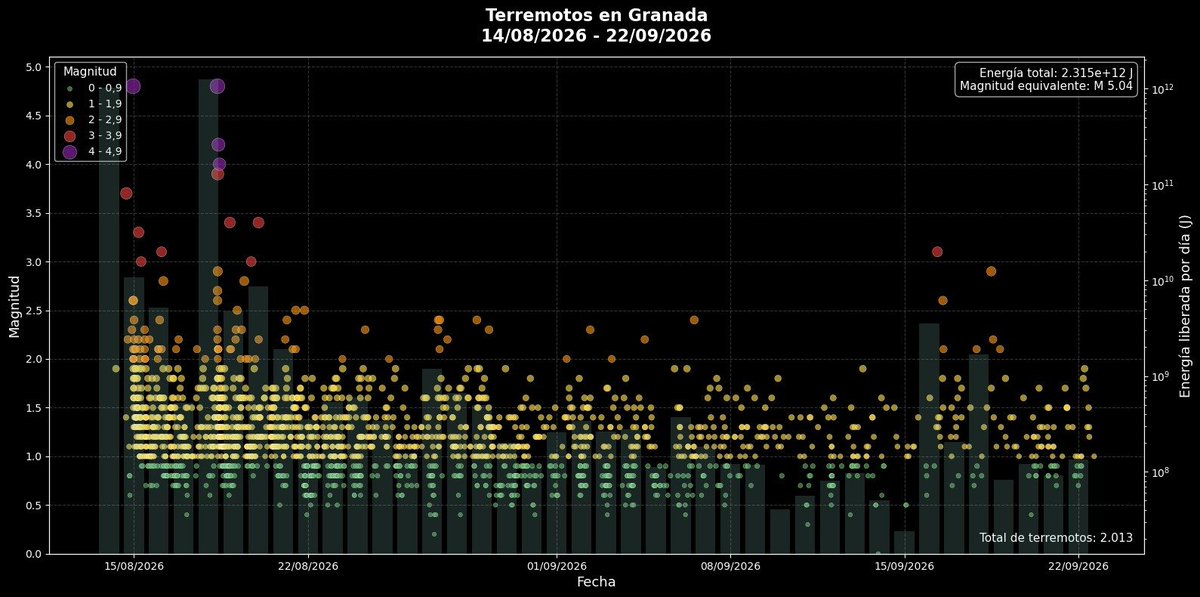The width and height of the screenshot is (1200, 597).
Task: Click the right axis tick 10^10
Action: click(1161, 280)
